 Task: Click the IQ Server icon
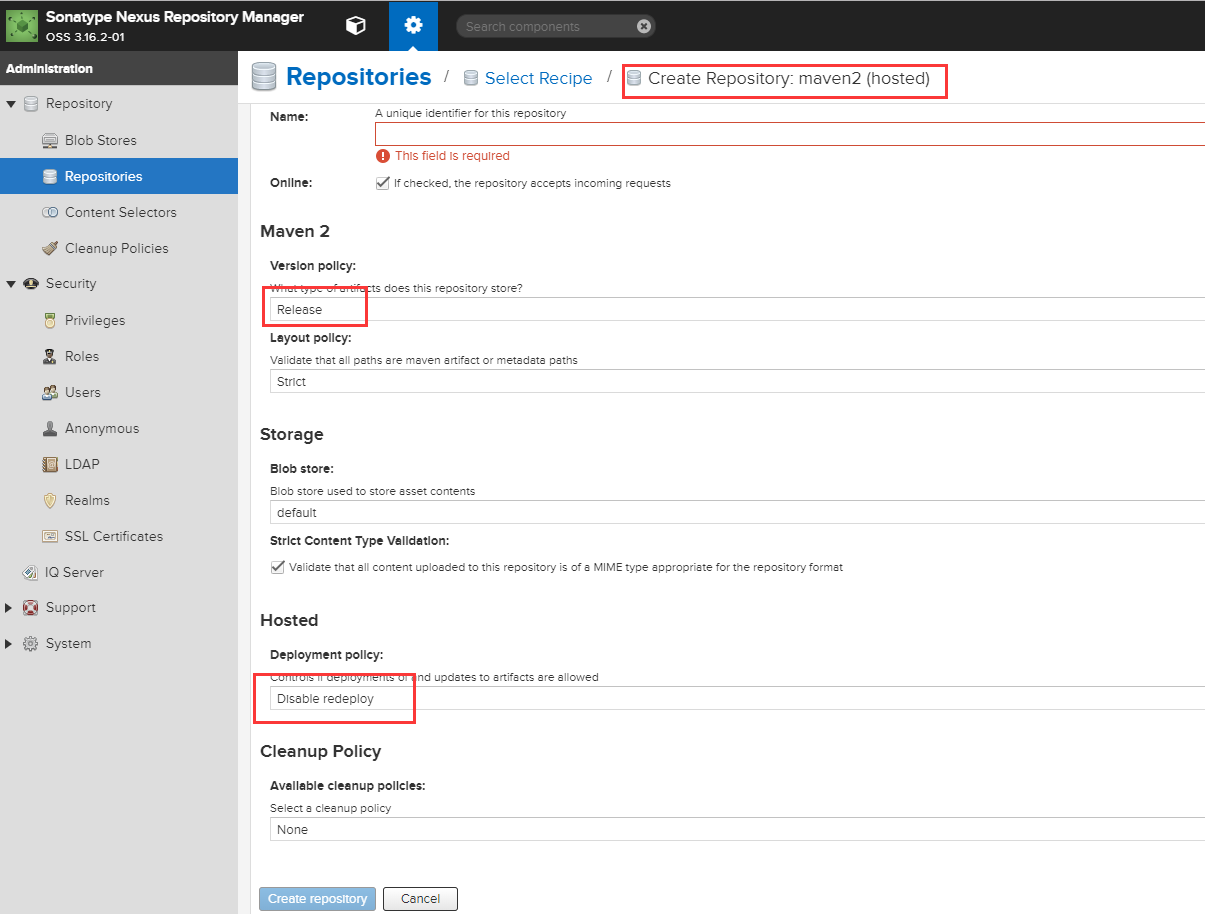31,572
